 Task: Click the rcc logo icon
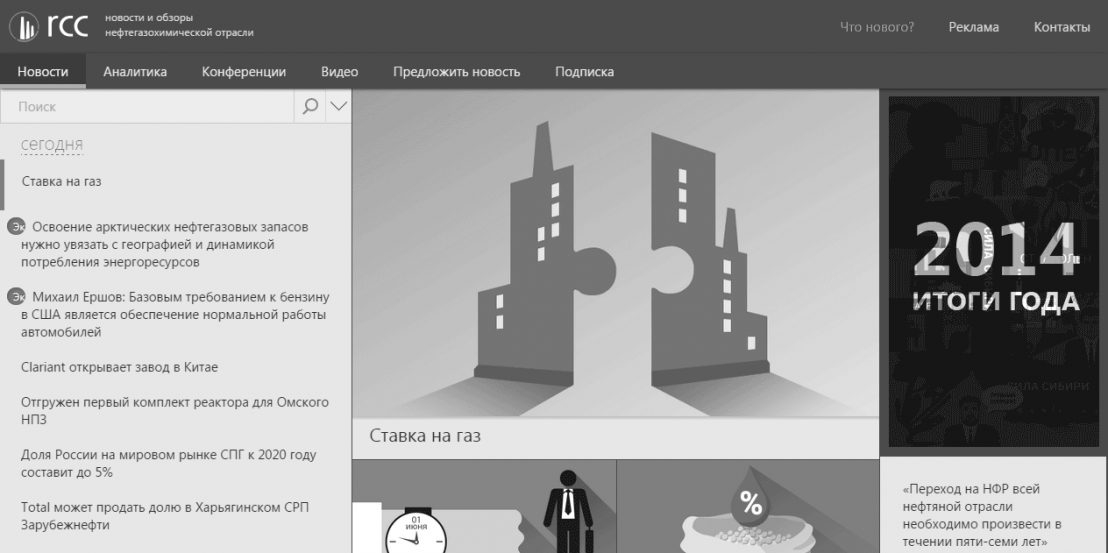pyautogui.click(x=24, y=27)
